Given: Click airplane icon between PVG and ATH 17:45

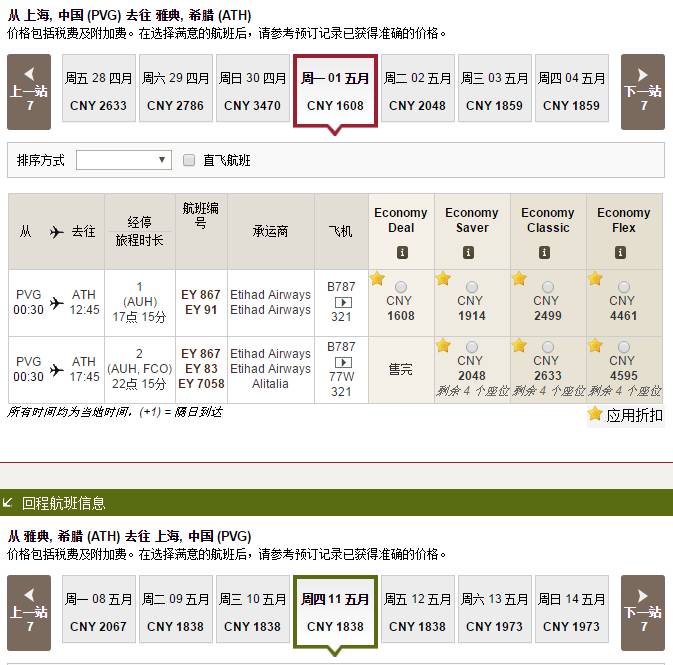Looking at the screenshot, I should click(x=56, y=370).
